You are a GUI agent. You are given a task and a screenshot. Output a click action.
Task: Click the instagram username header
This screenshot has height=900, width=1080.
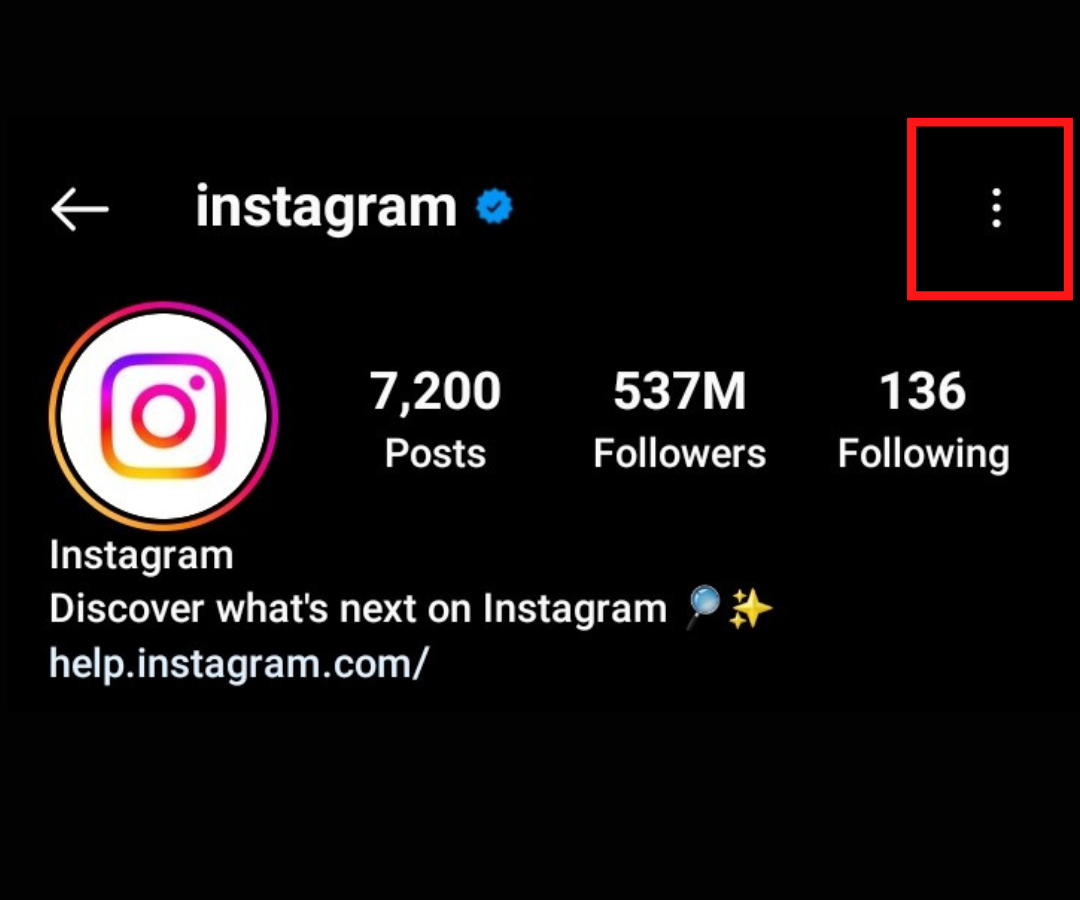pyautogui.click(x=326, y=207)
